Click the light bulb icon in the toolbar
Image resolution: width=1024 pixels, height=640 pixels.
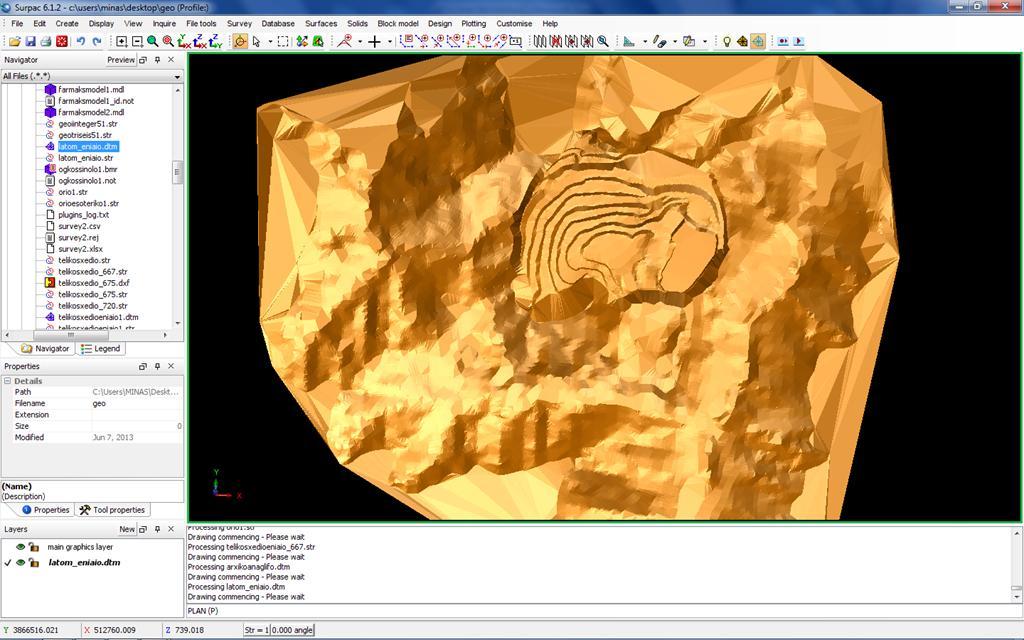click(x=726, y=41)
